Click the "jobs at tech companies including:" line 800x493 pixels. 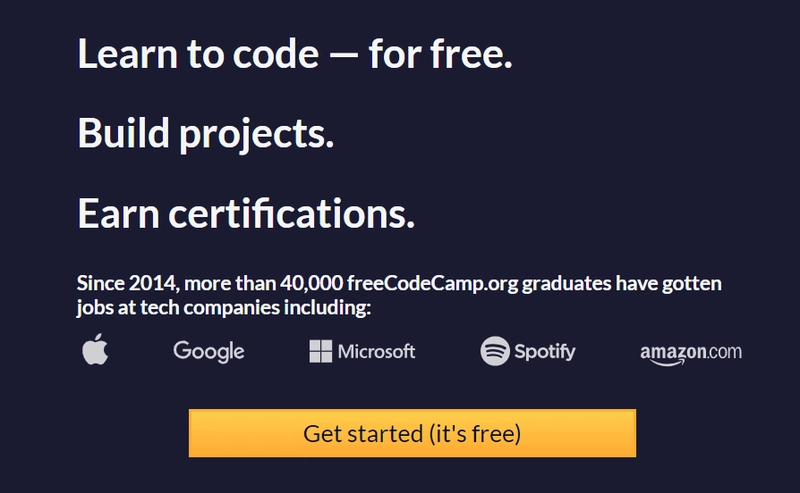(x=224, y=308)
